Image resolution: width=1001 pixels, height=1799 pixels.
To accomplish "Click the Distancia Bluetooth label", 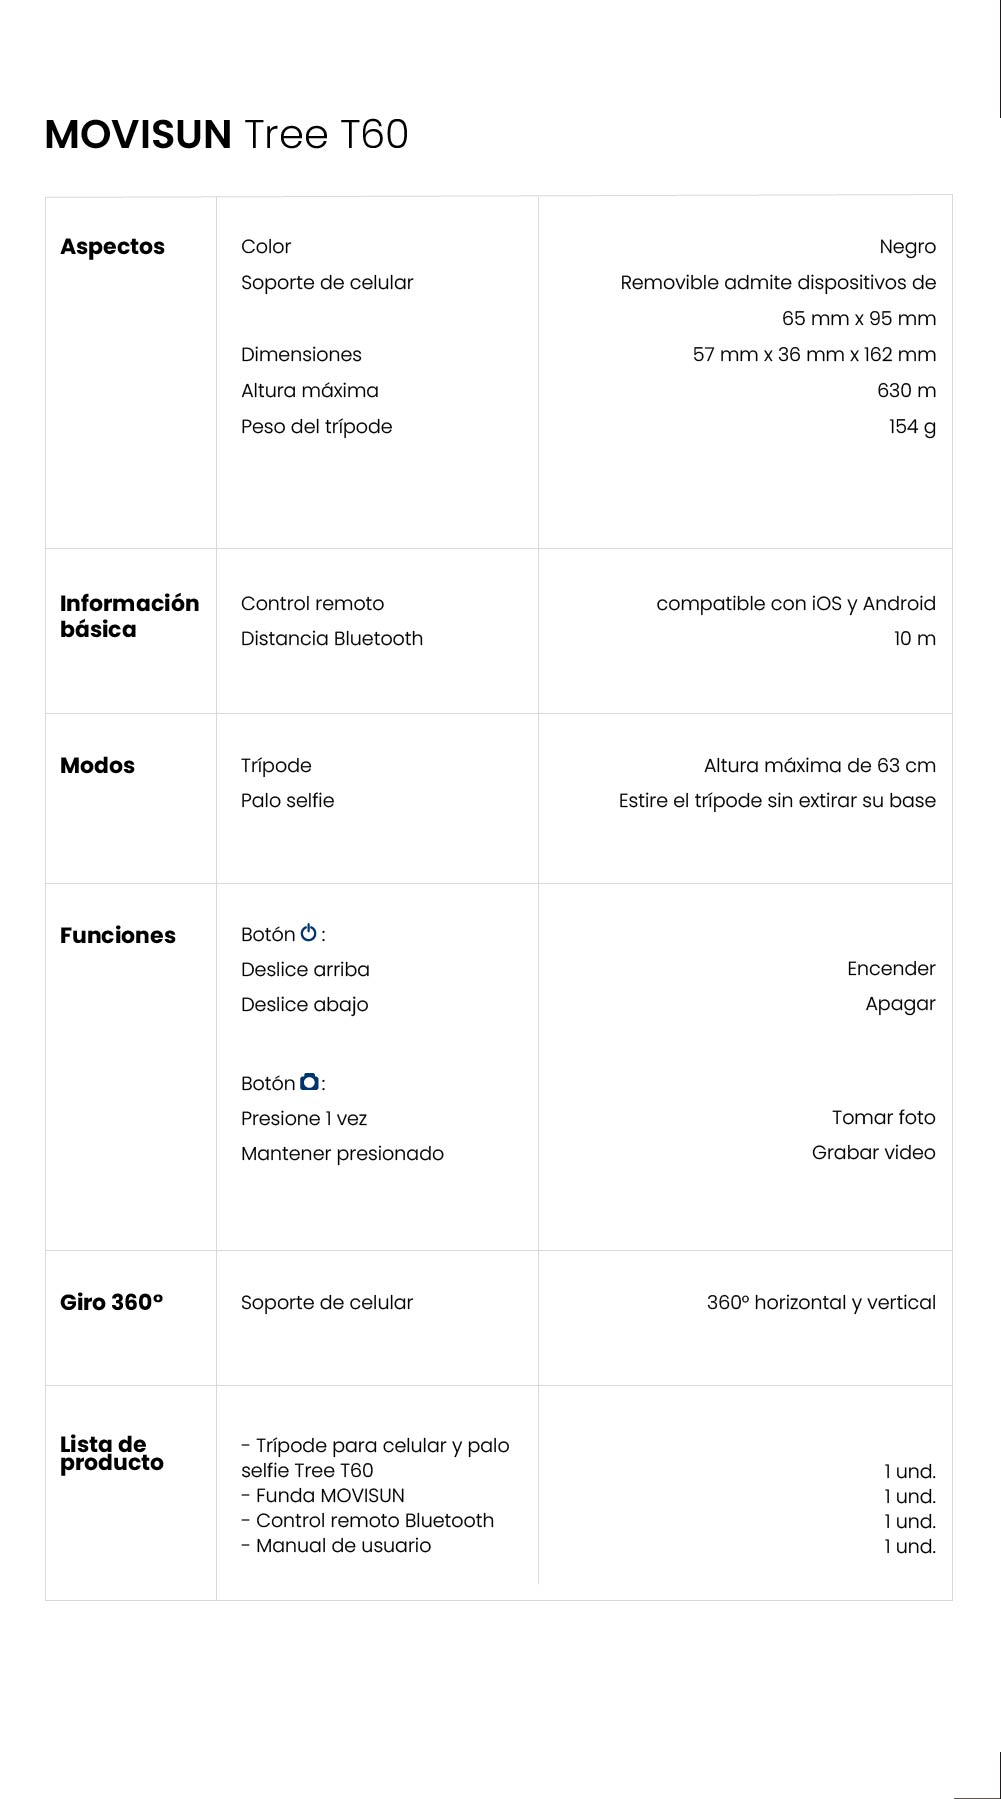I will pyautogui.click(x=331, y=639).
